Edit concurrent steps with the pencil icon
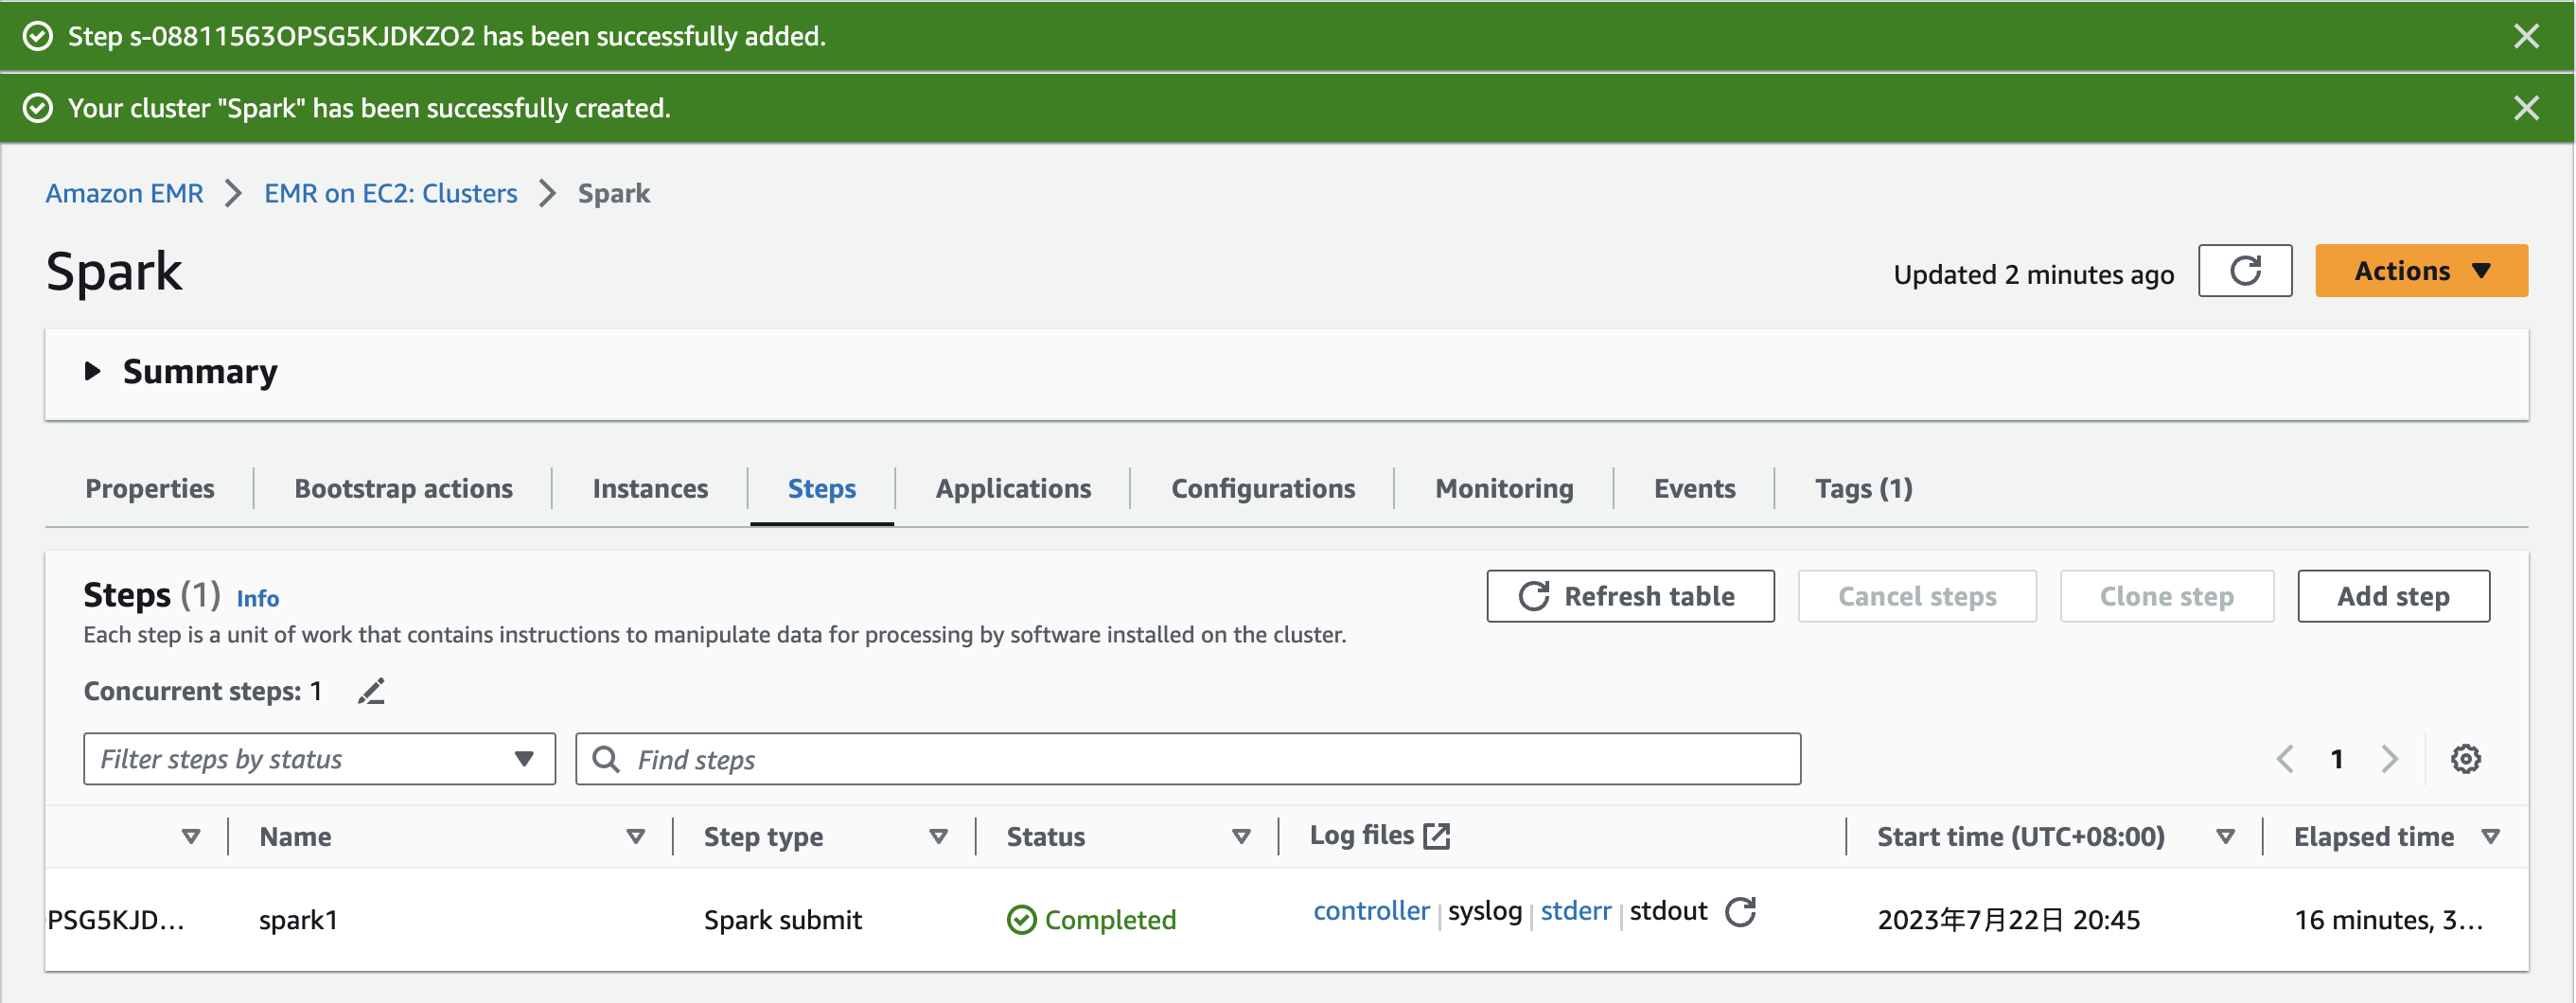 371,691
